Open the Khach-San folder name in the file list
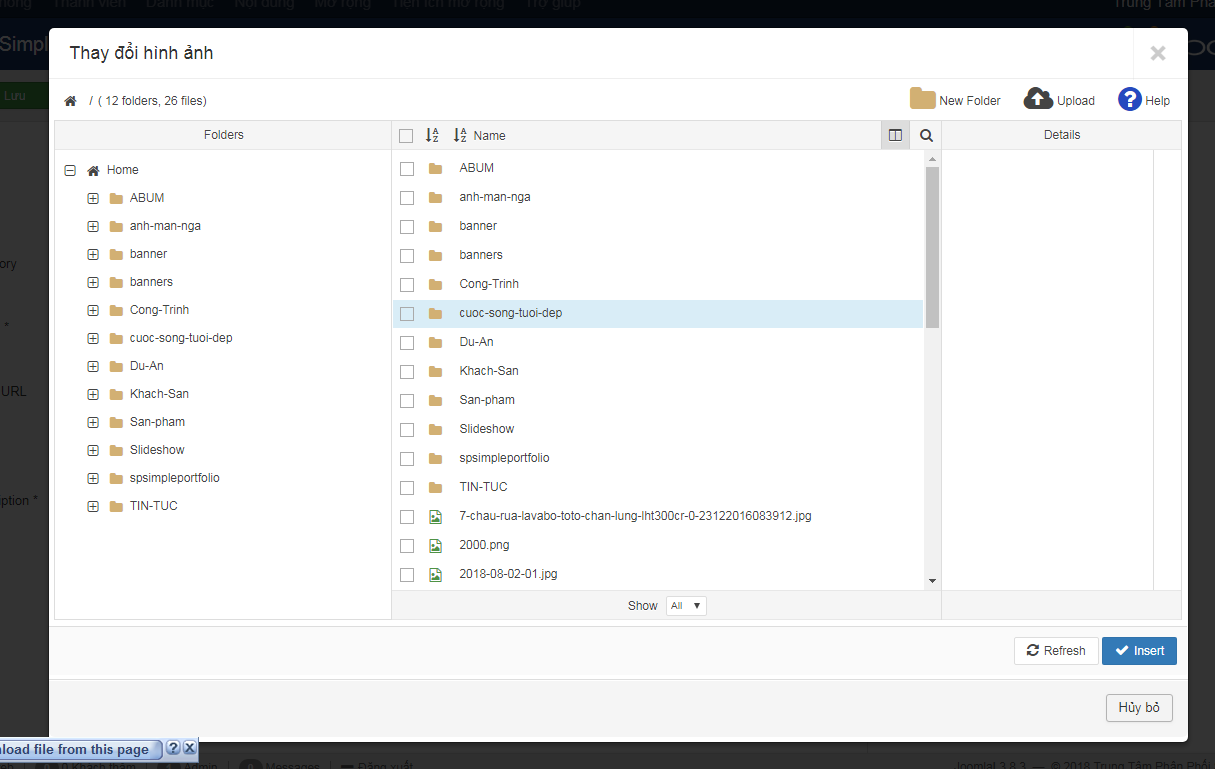The image size is (1215, 769). point(489,371)
